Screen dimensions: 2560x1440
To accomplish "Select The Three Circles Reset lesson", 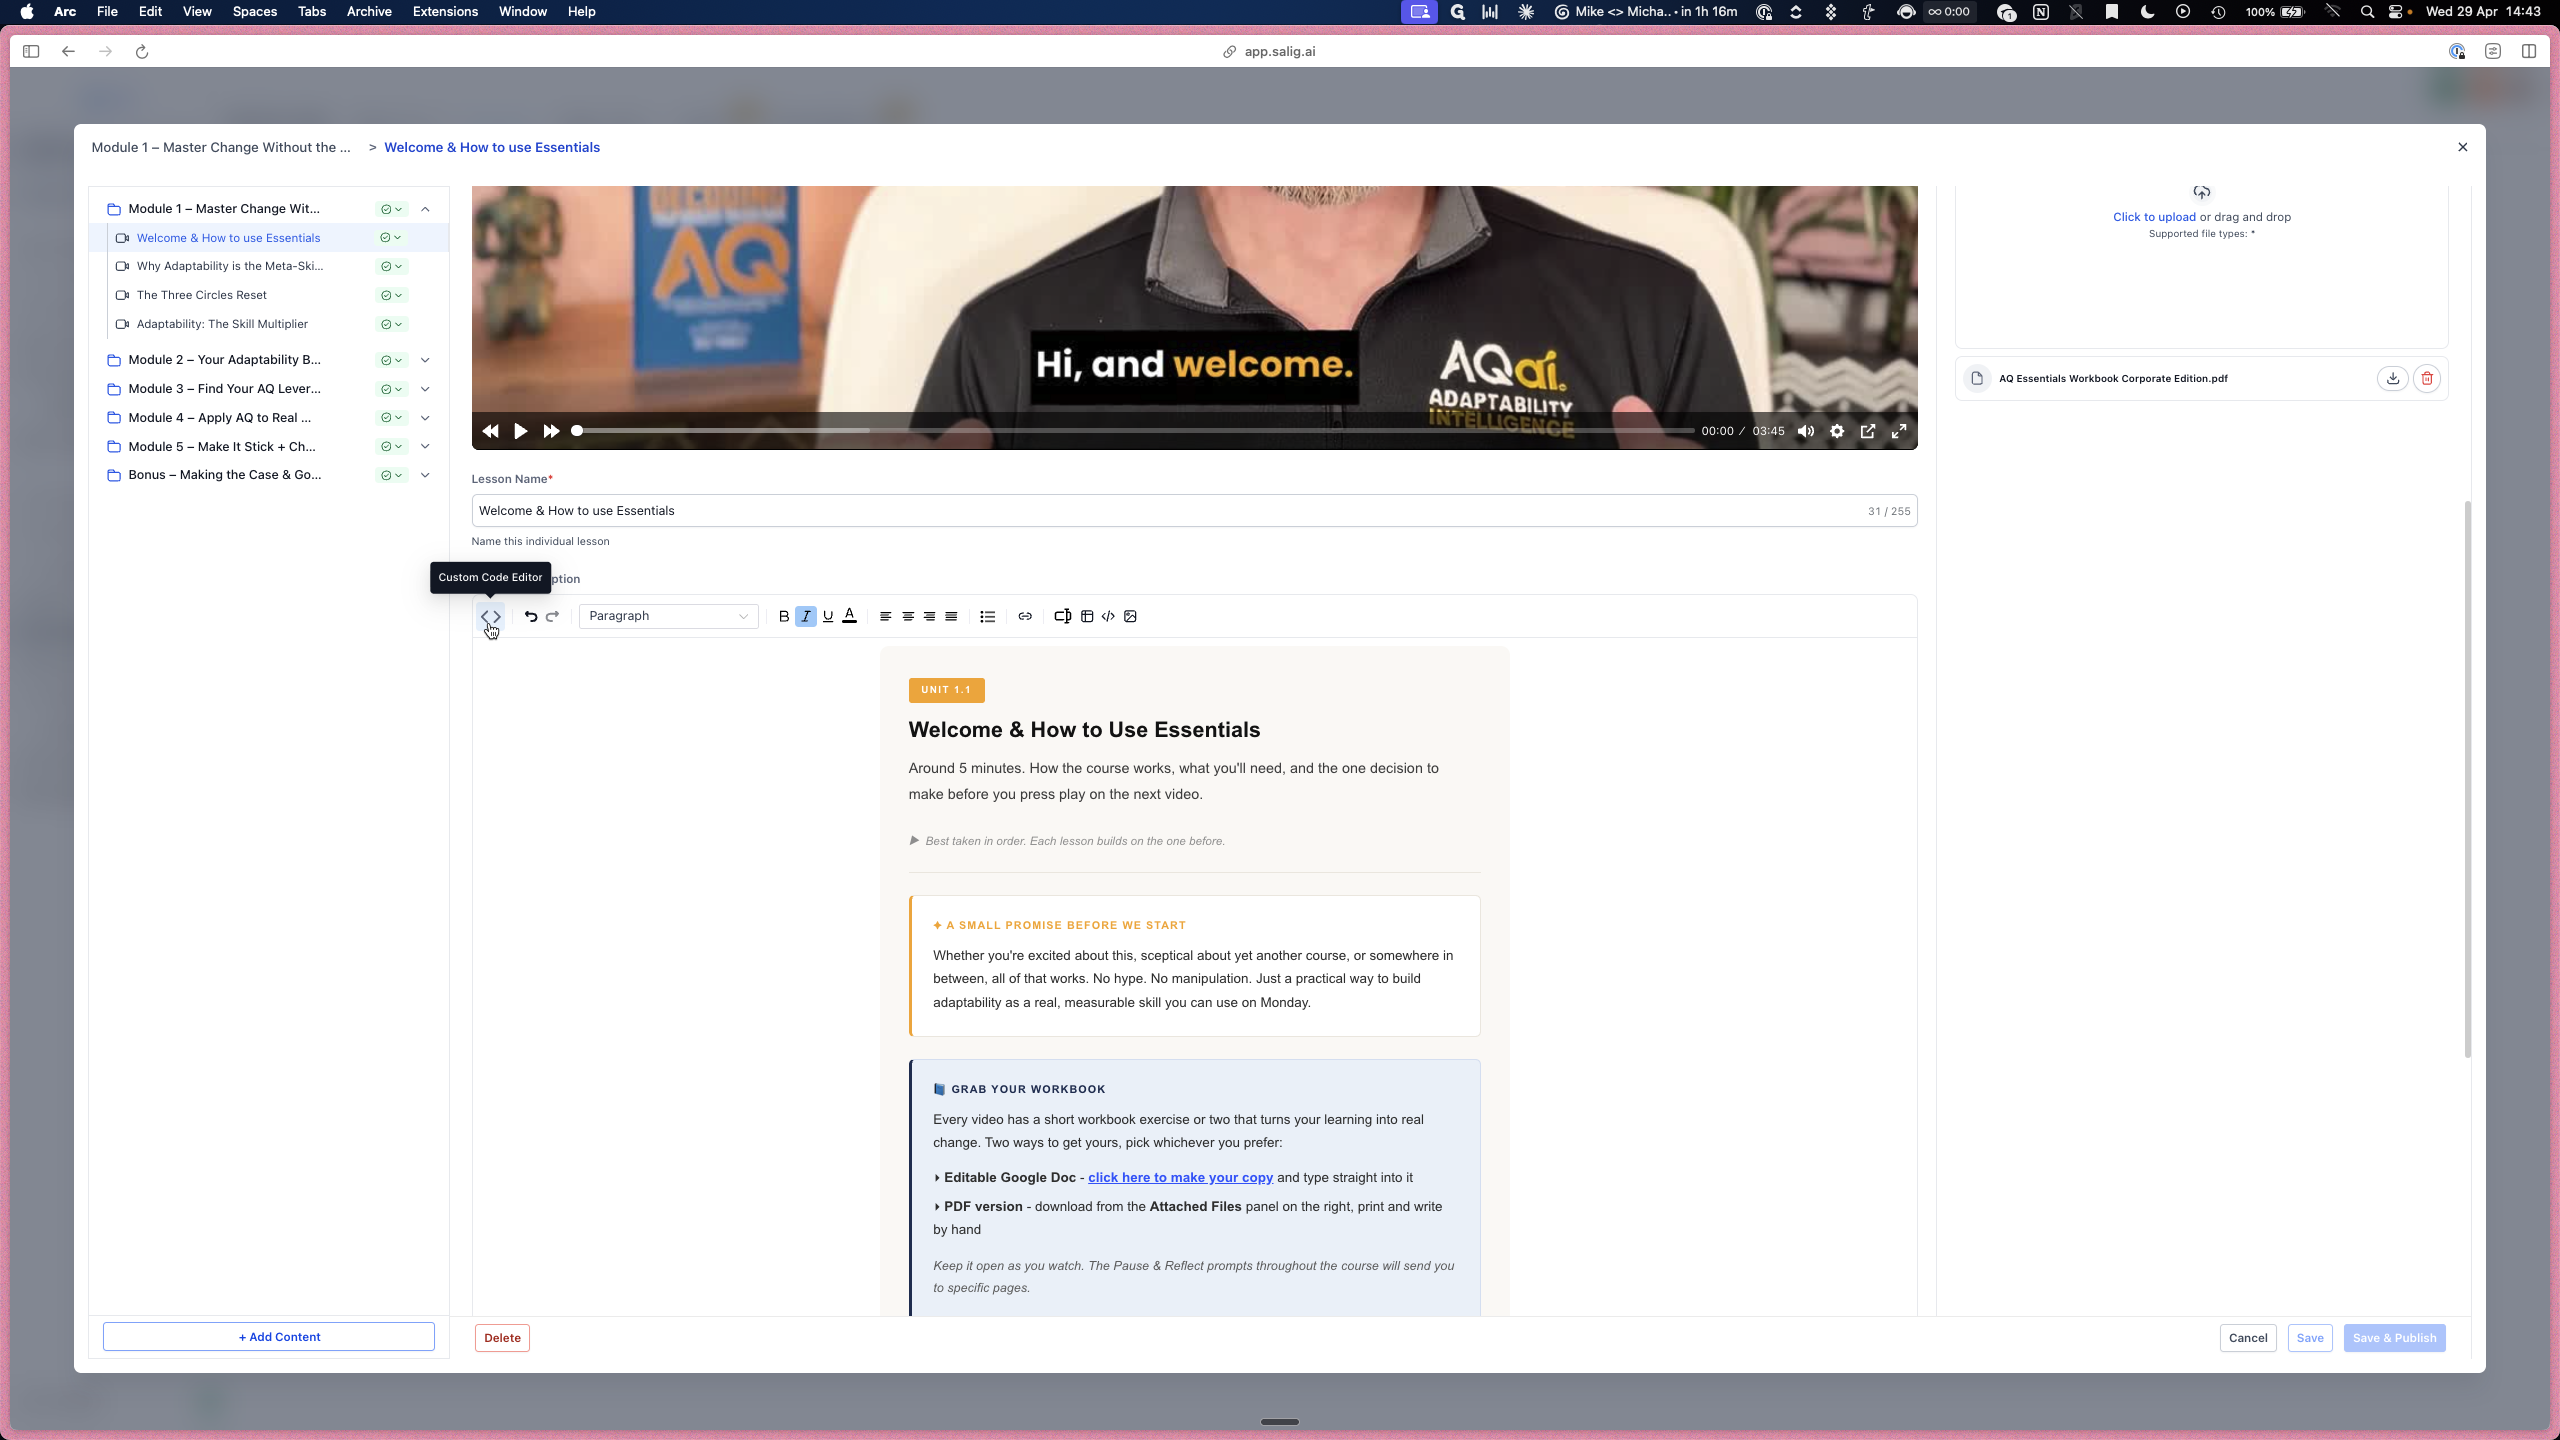I will tap(202, 295).
